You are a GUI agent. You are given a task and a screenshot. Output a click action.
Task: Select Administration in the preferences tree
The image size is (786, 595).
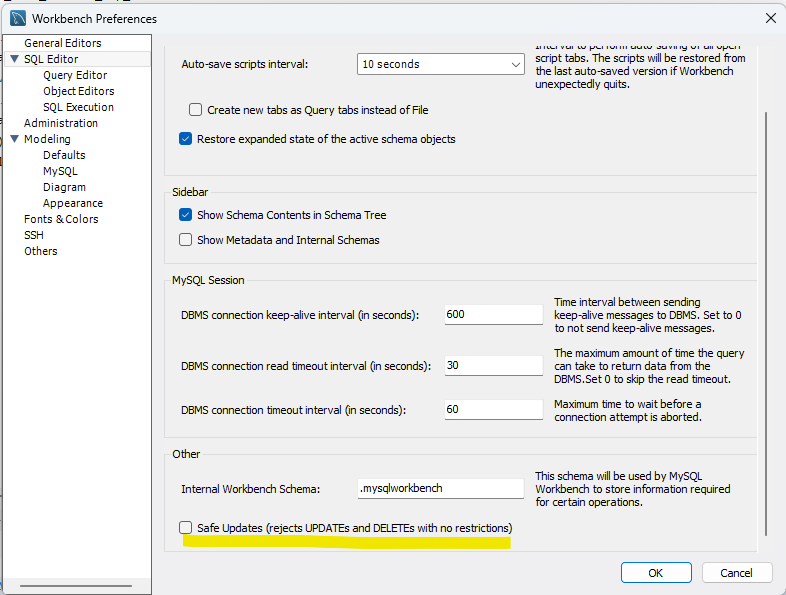(x=61, y=123)
